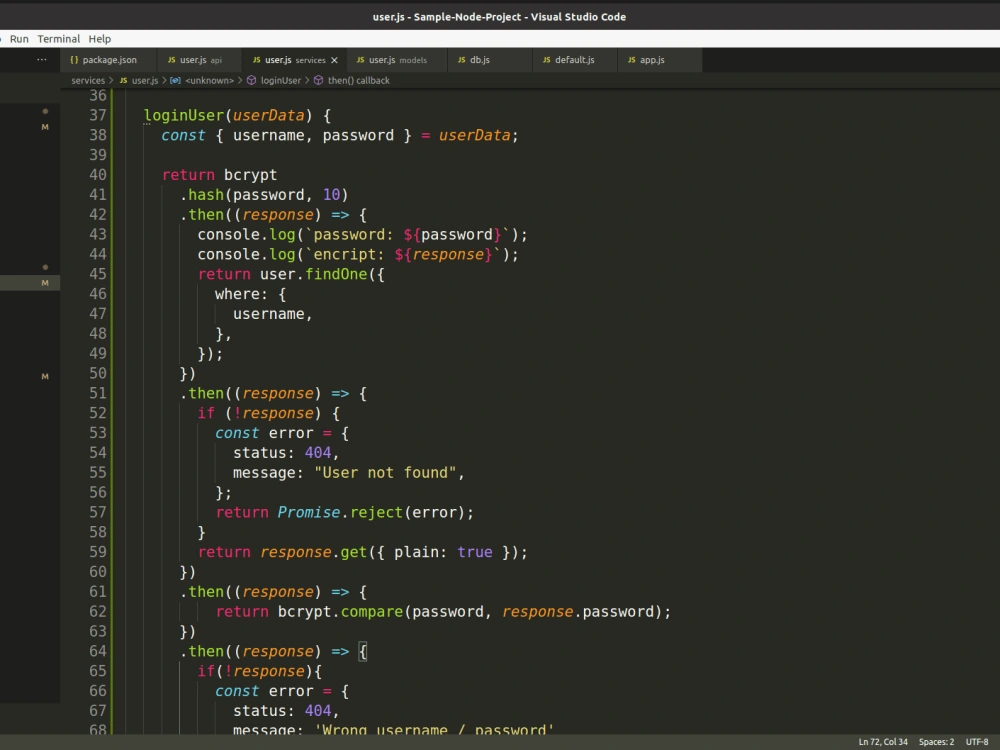Click the userData parameter on line 37
Viewport: 1000px width, 750px height.
tap(268, 115)
